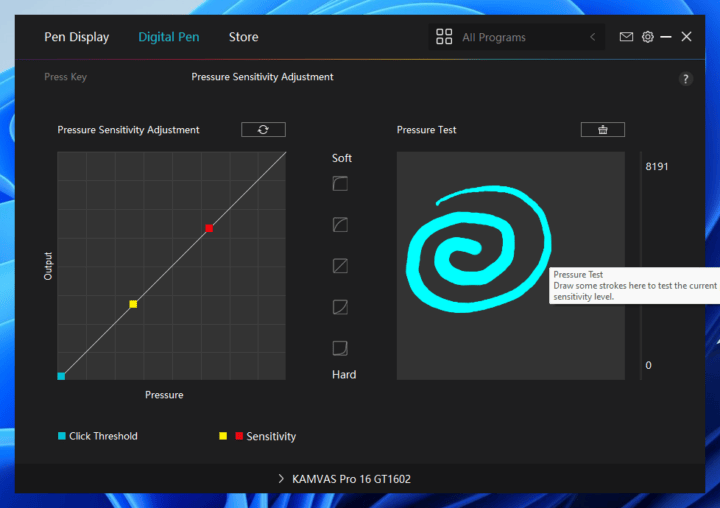Click the yellow sensitivity curve point
Image resolution: width=720 pixels, height=508 pixels.
pyautogui.click(x=133, y=304)
